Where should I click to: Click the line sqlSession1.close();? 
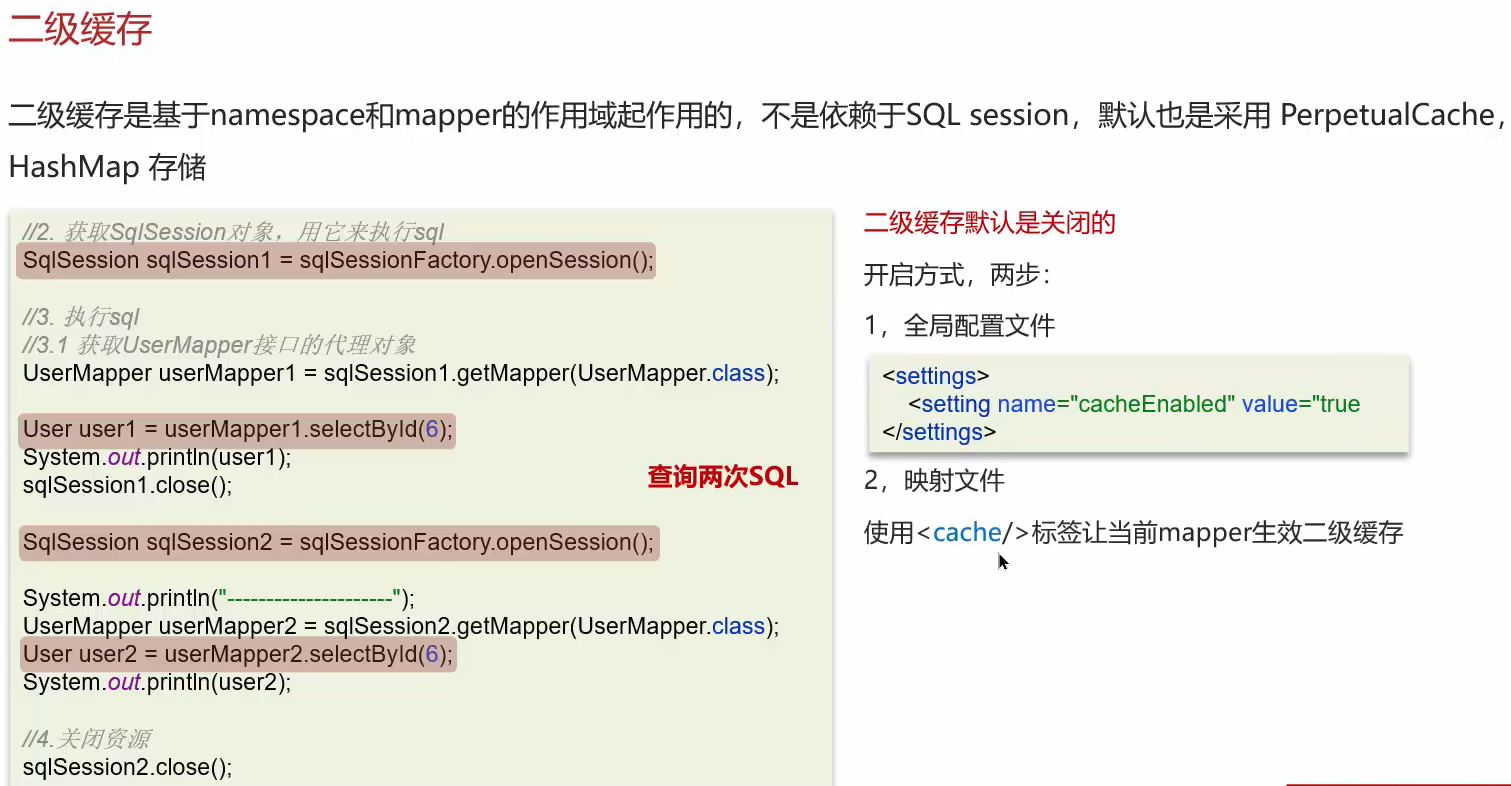point(127,486)
